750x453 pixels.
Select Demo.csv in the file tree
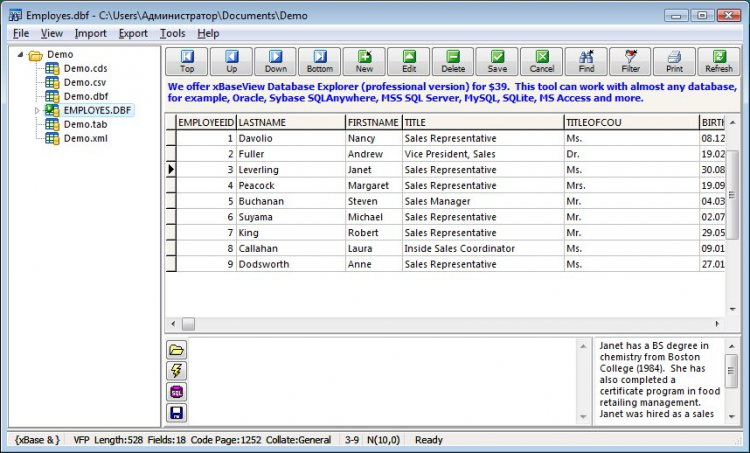pos(85,82)
